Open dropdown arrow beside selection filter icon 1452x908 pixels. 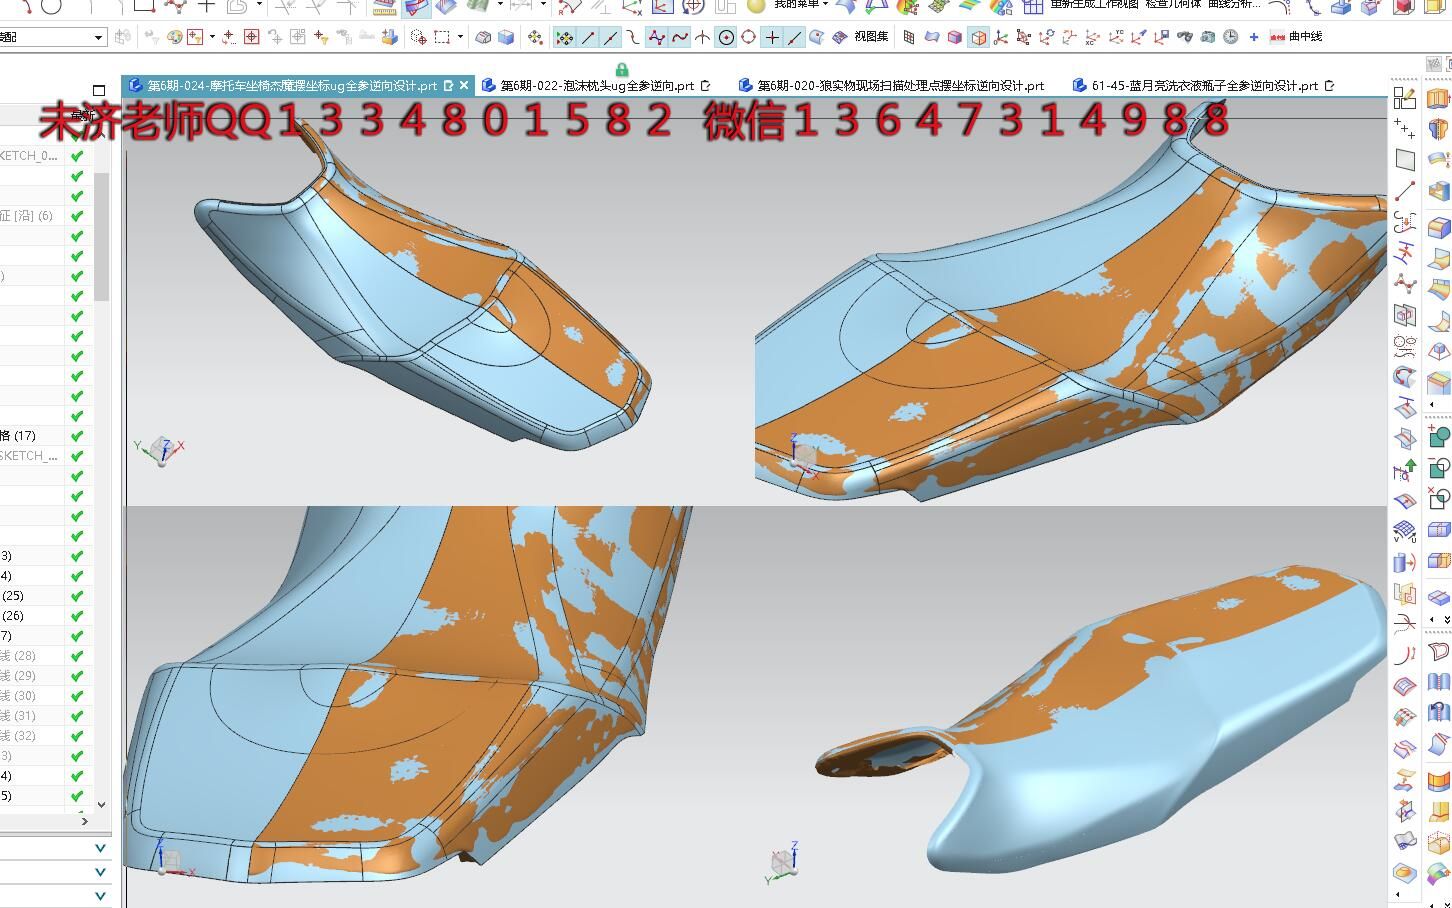212,37
